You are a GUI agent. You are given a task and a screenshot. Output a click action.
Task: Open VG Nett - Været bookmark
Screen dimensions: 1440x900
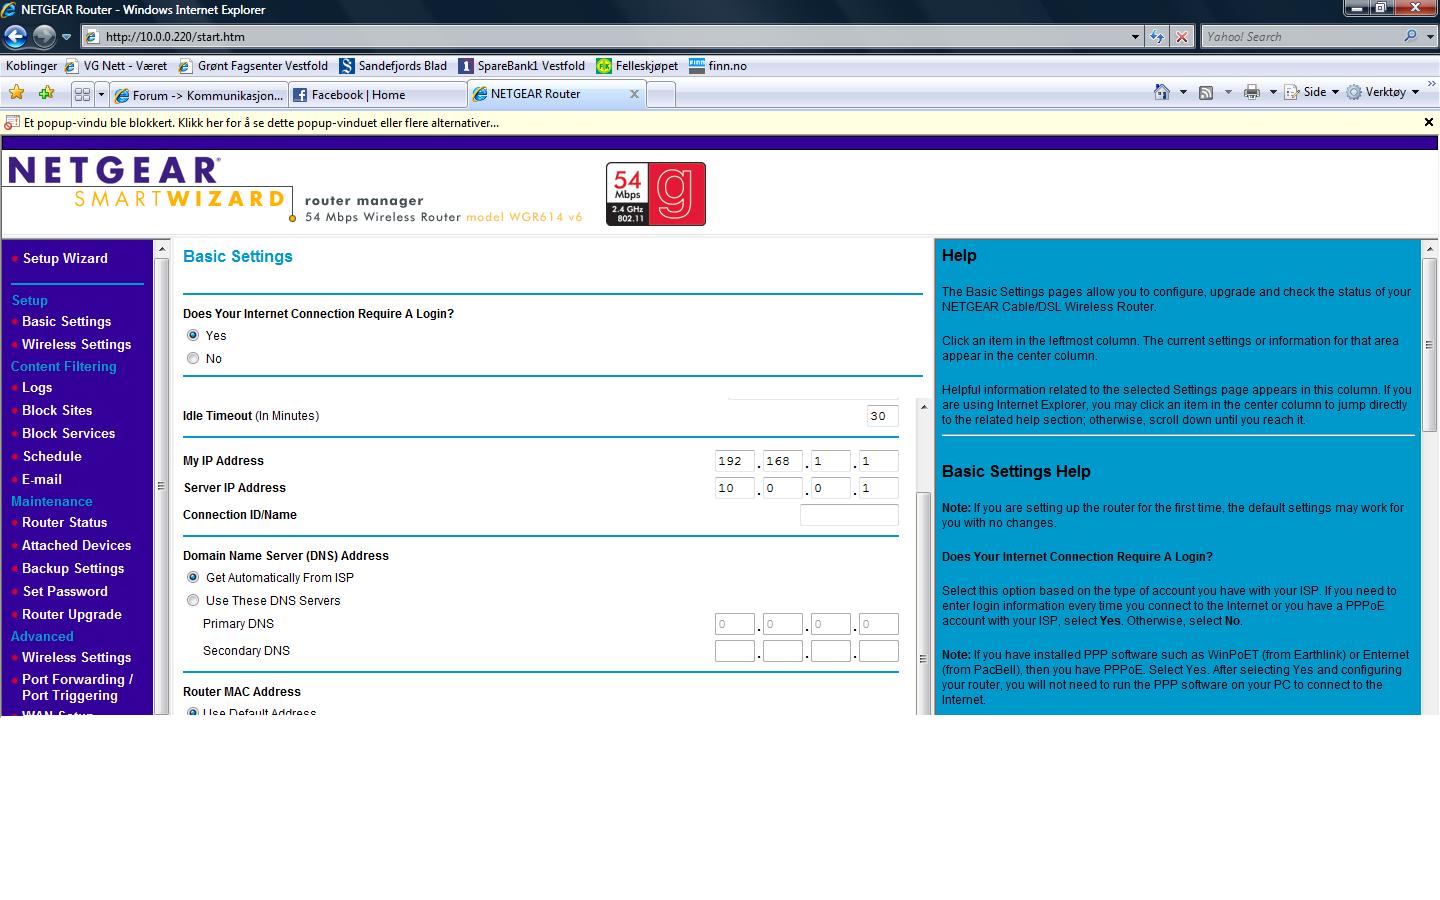(x=116, y=66)
